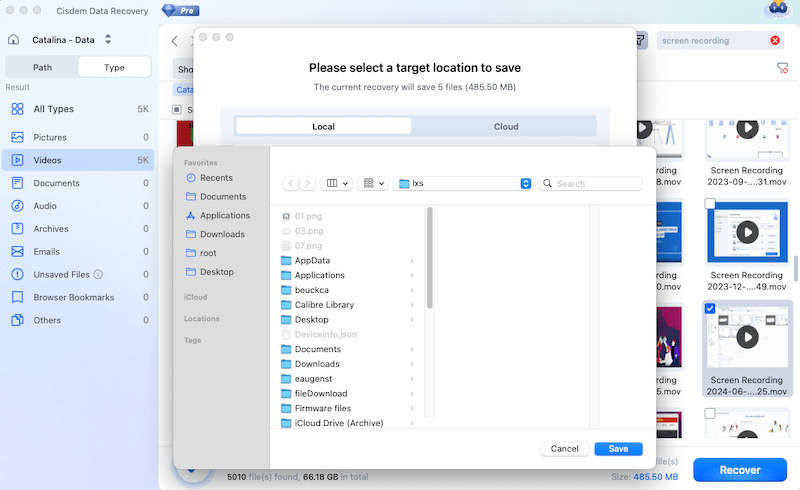
Task: Clear the screen recording search text
Action: 775,40
